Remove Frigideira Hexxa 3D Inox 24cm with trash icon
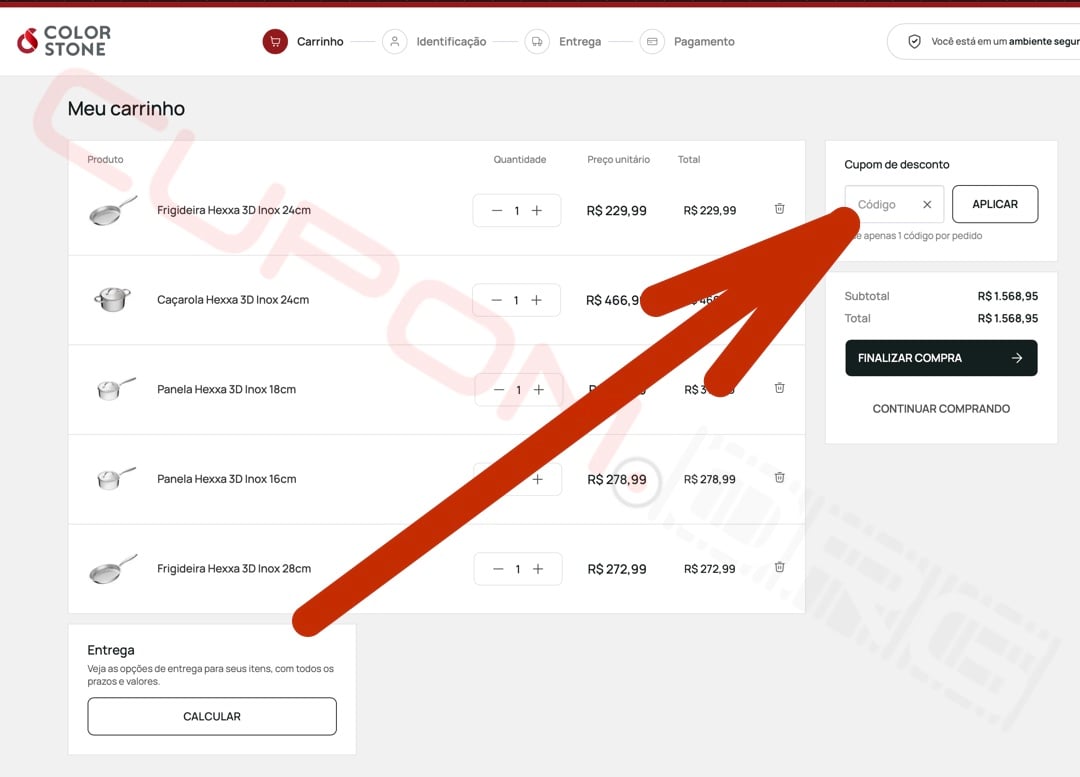The width and height of the screenshot is (1080, 777). click(779, 209)
